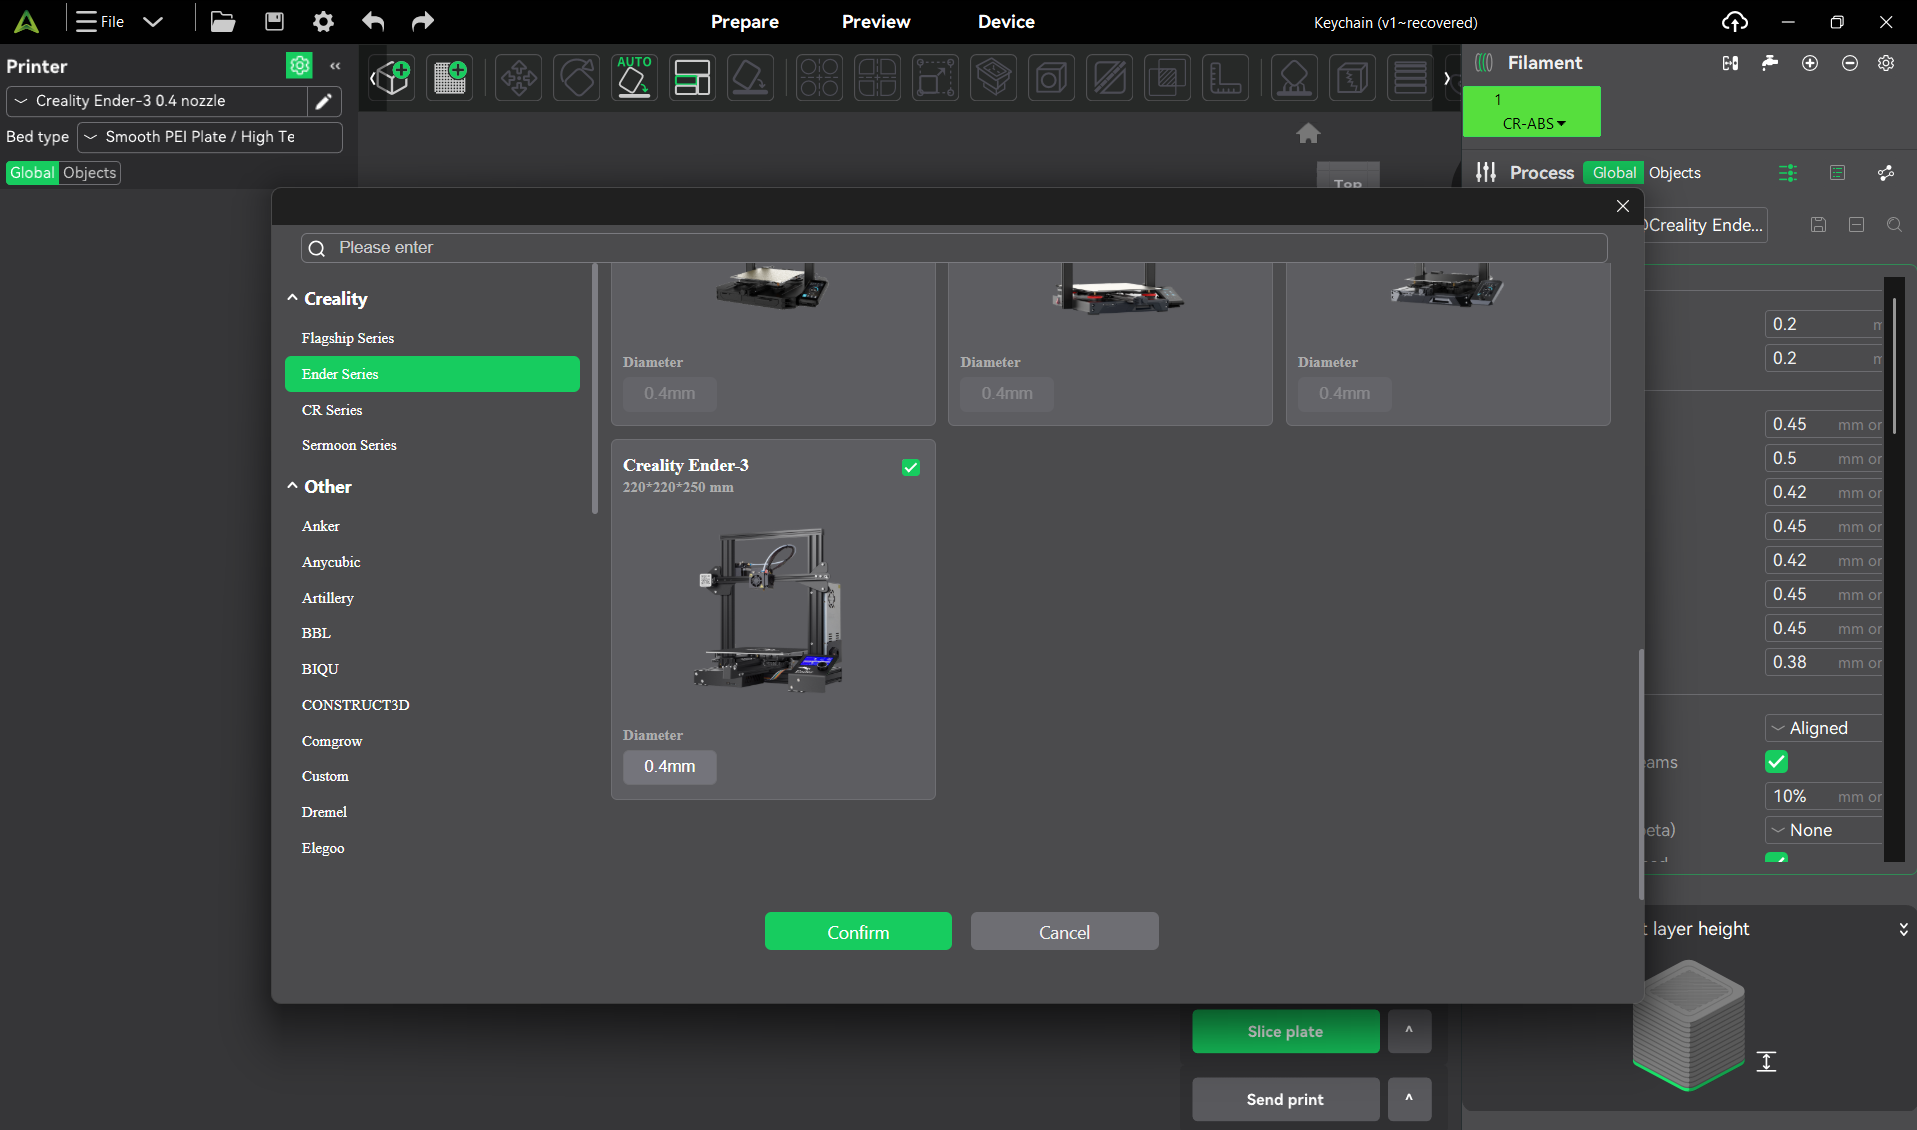Open the File menu chevron
The height and width of the screenshot is (1130, 1917).
pos(152,21)
